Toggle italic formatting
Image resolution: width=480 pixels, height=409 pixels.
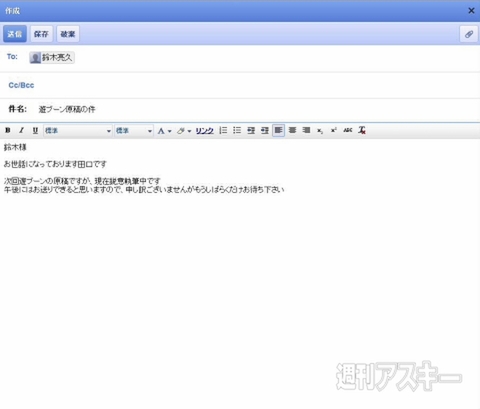pyautogui.click(x=21, y=130)
